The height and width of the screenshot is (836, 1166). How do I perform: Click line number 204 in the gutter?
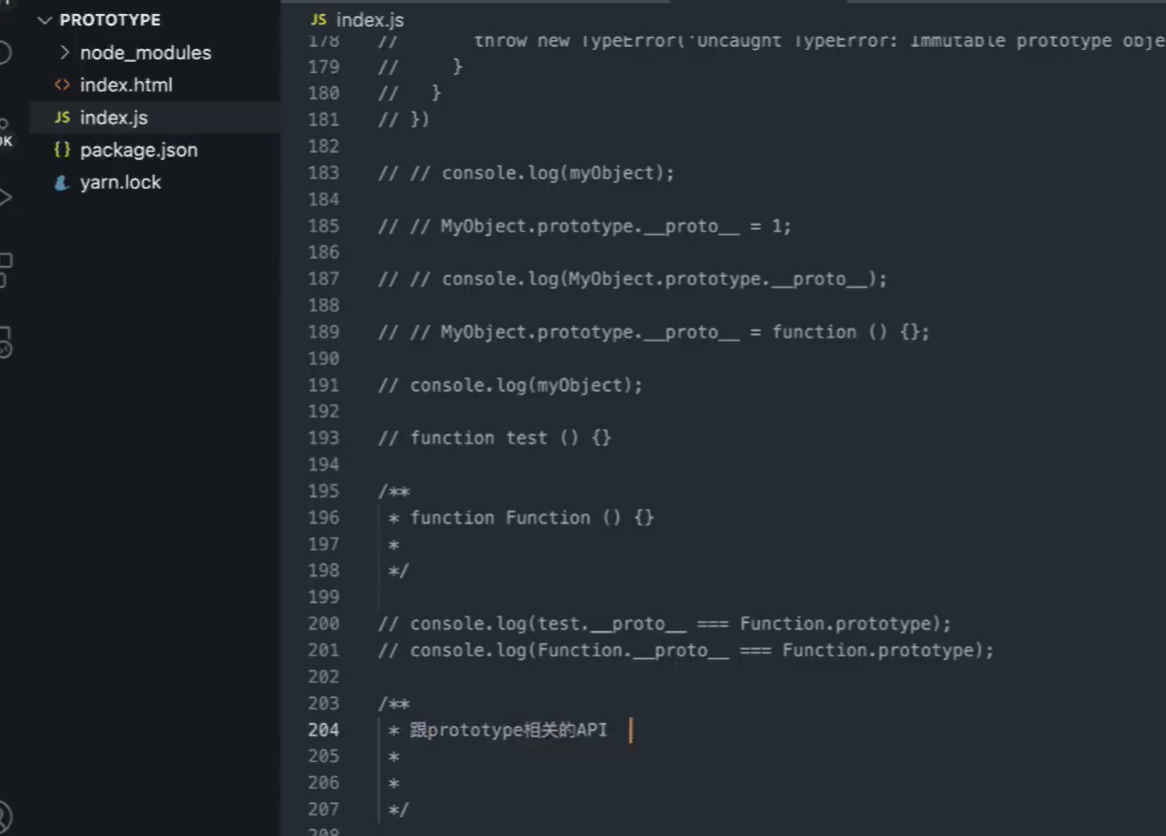pyautogui.click(x=323, y=730)
